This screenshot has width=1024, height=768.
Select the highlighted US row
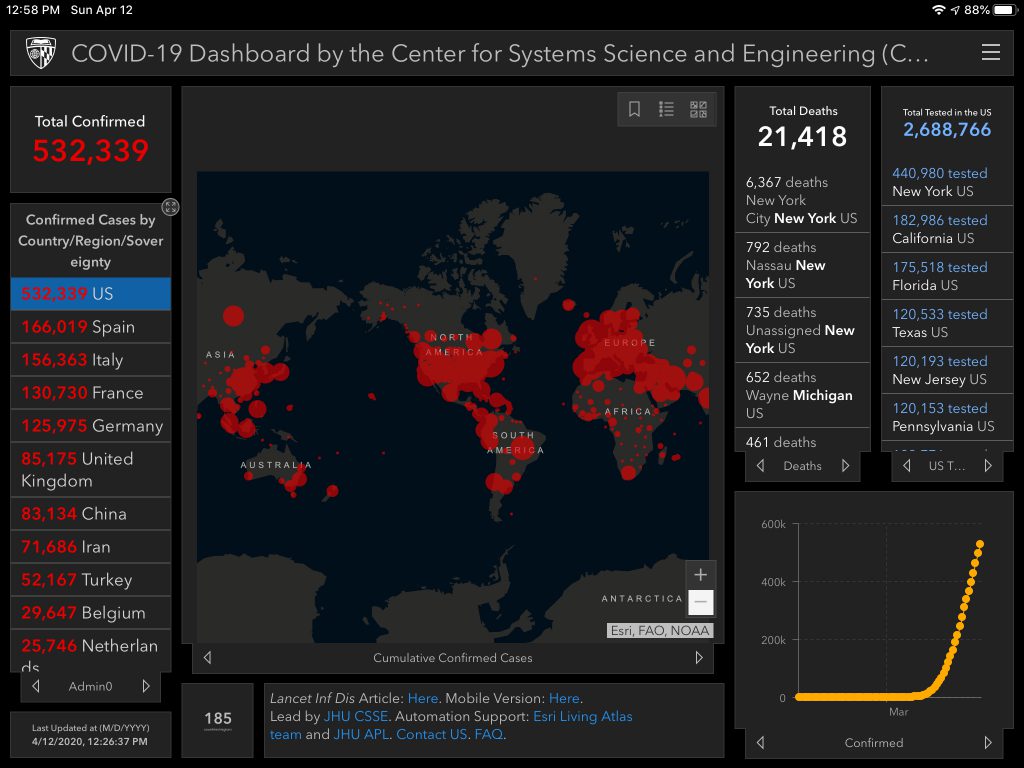click(x=90, y=294)
